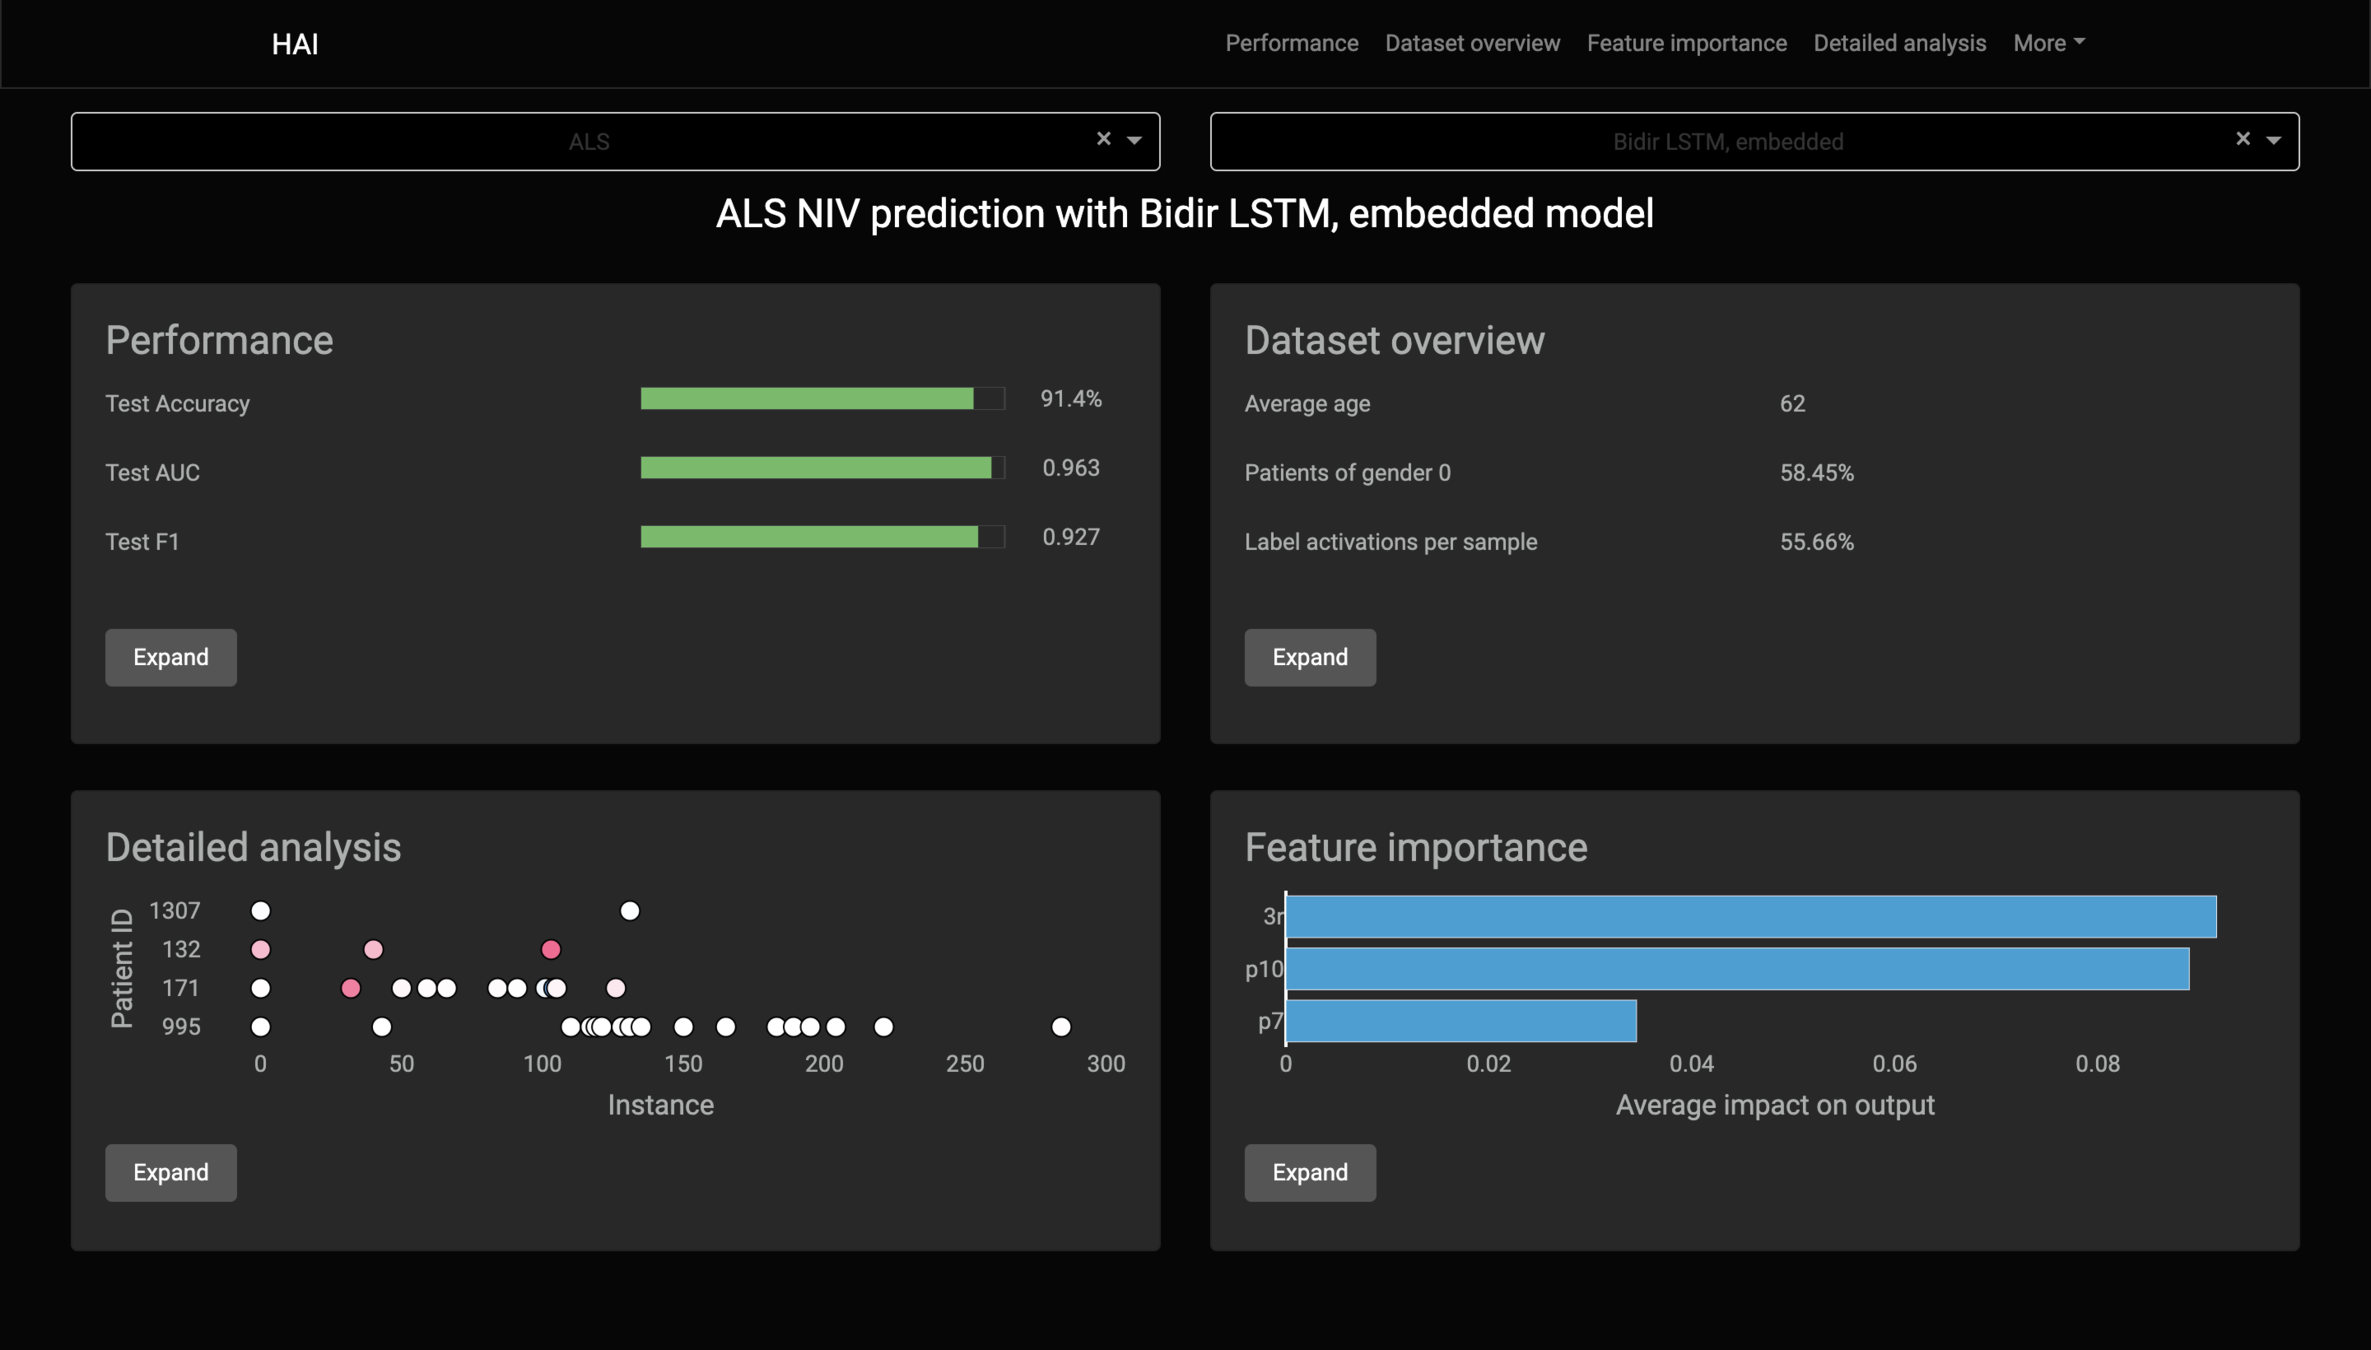
Task: Expand the Detailed analysis card
Action: [171, 1172]
